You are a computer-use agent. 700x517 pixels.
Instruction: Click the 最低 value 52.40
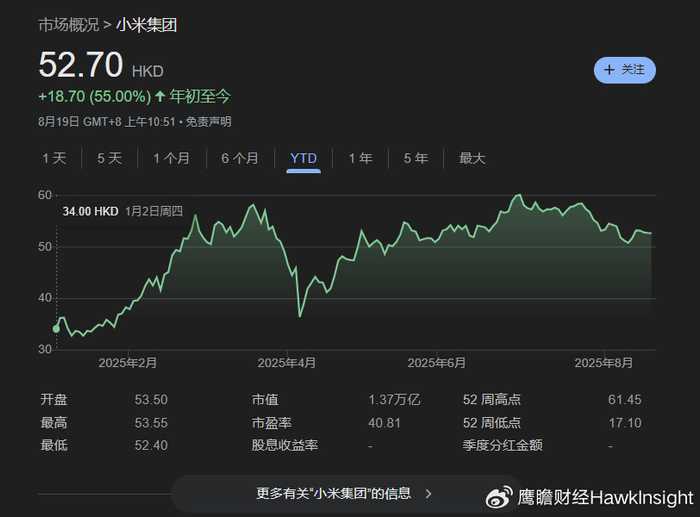click(x=151, y=445)
